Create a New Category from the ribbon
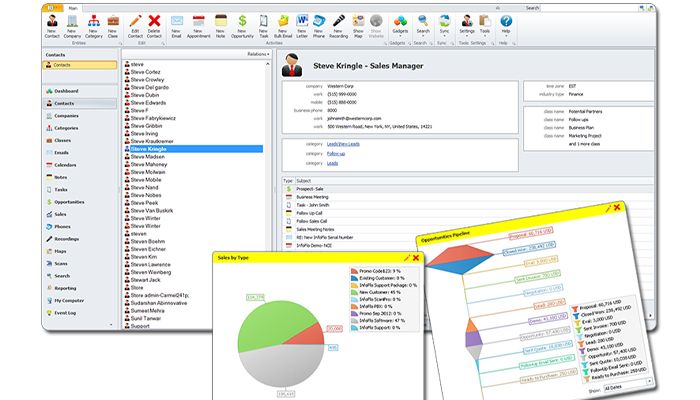This screenshot has height=400, width=700. click(93, 26)
